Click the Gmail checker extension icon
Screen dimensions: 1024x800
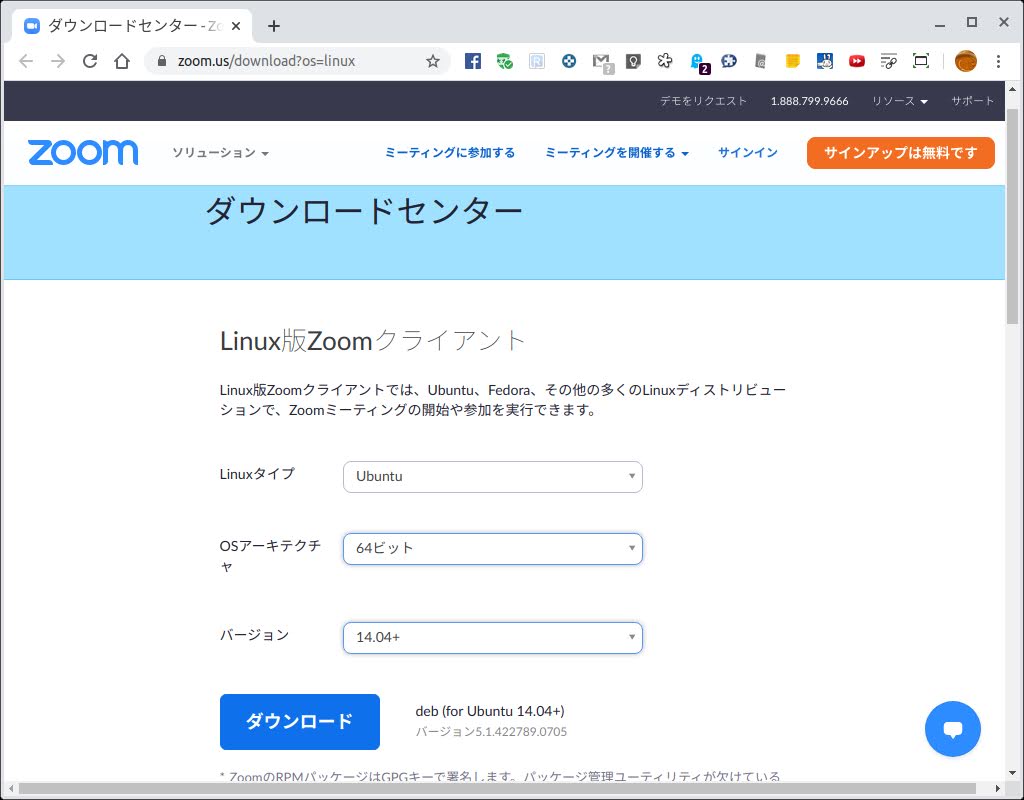(602, 62)
